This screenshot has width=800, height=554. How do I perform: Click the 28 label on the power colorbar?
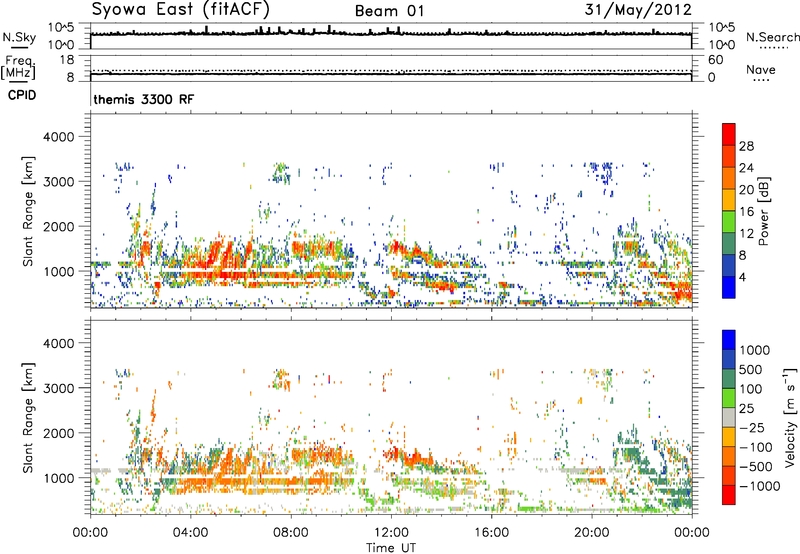click(746, 146)
